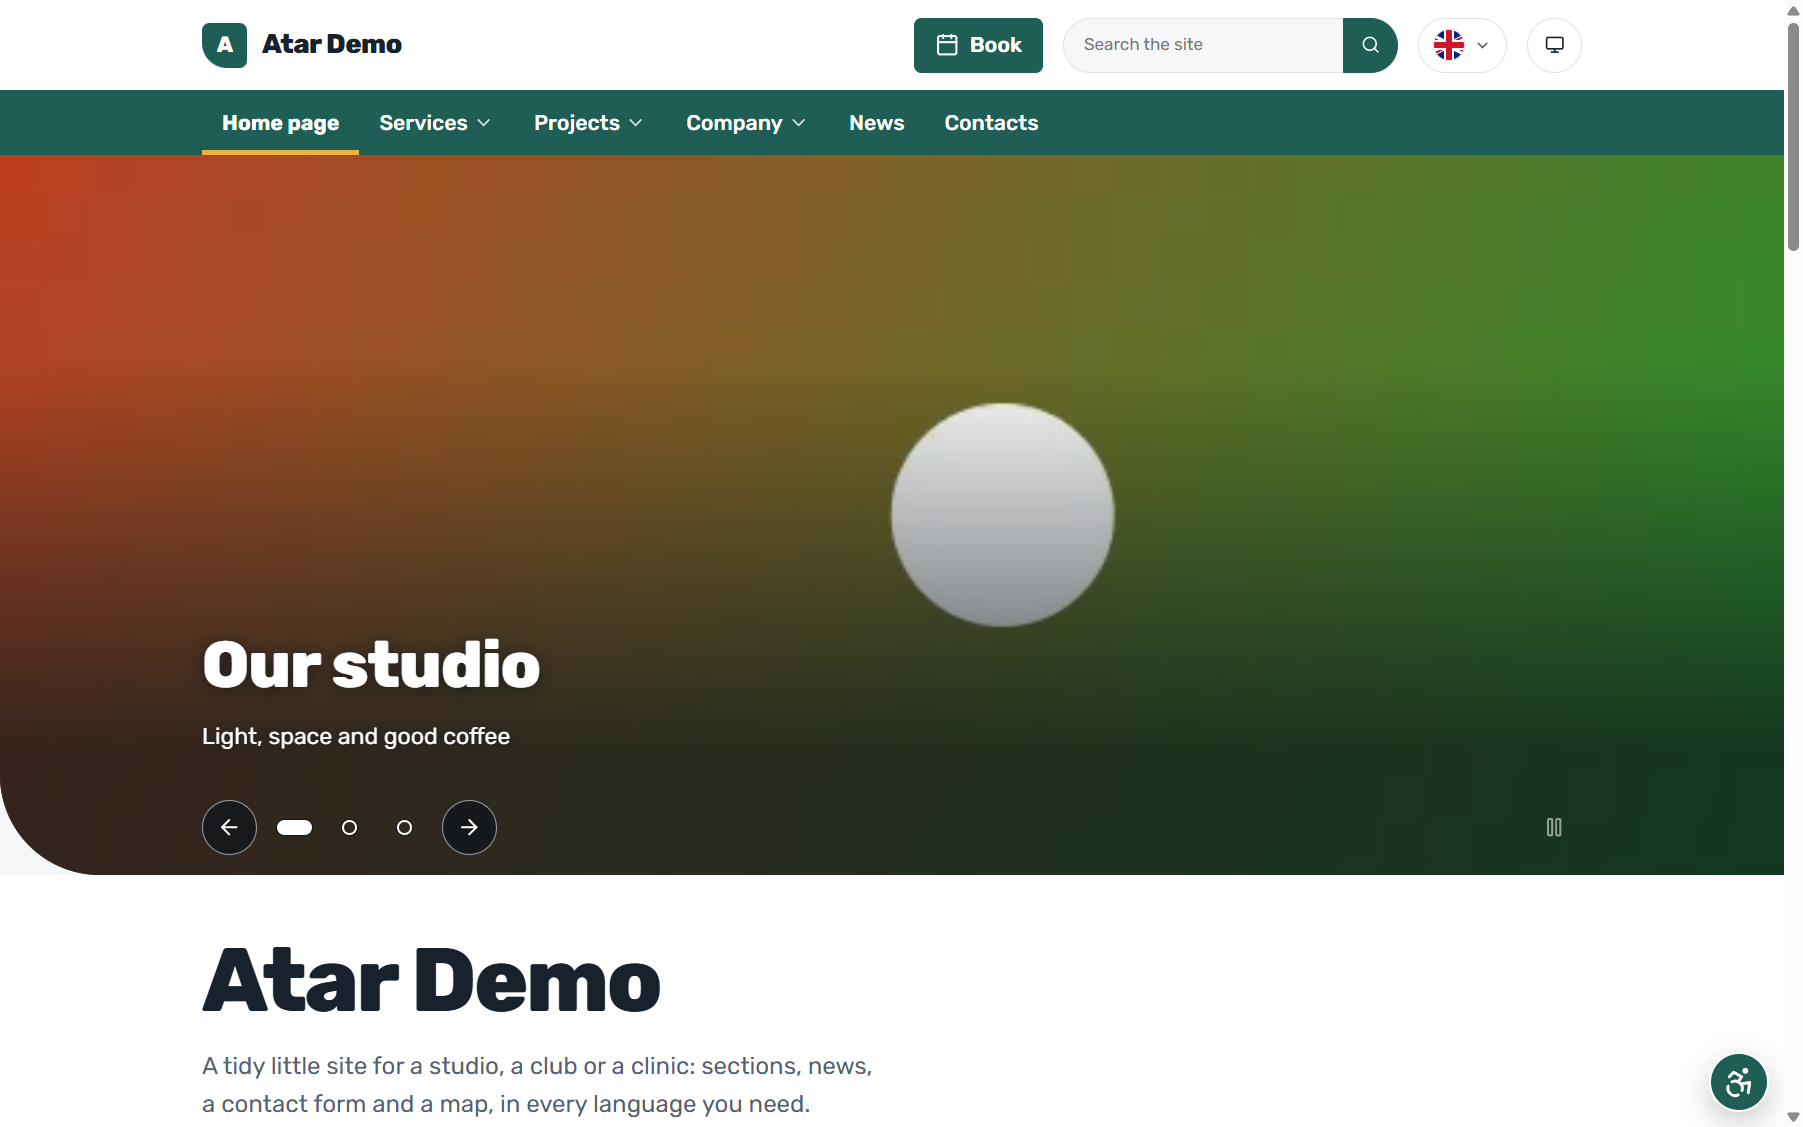Expand the Services menu dropdown
This screenshot has width=1803, height=1127.
coord(435,123)
